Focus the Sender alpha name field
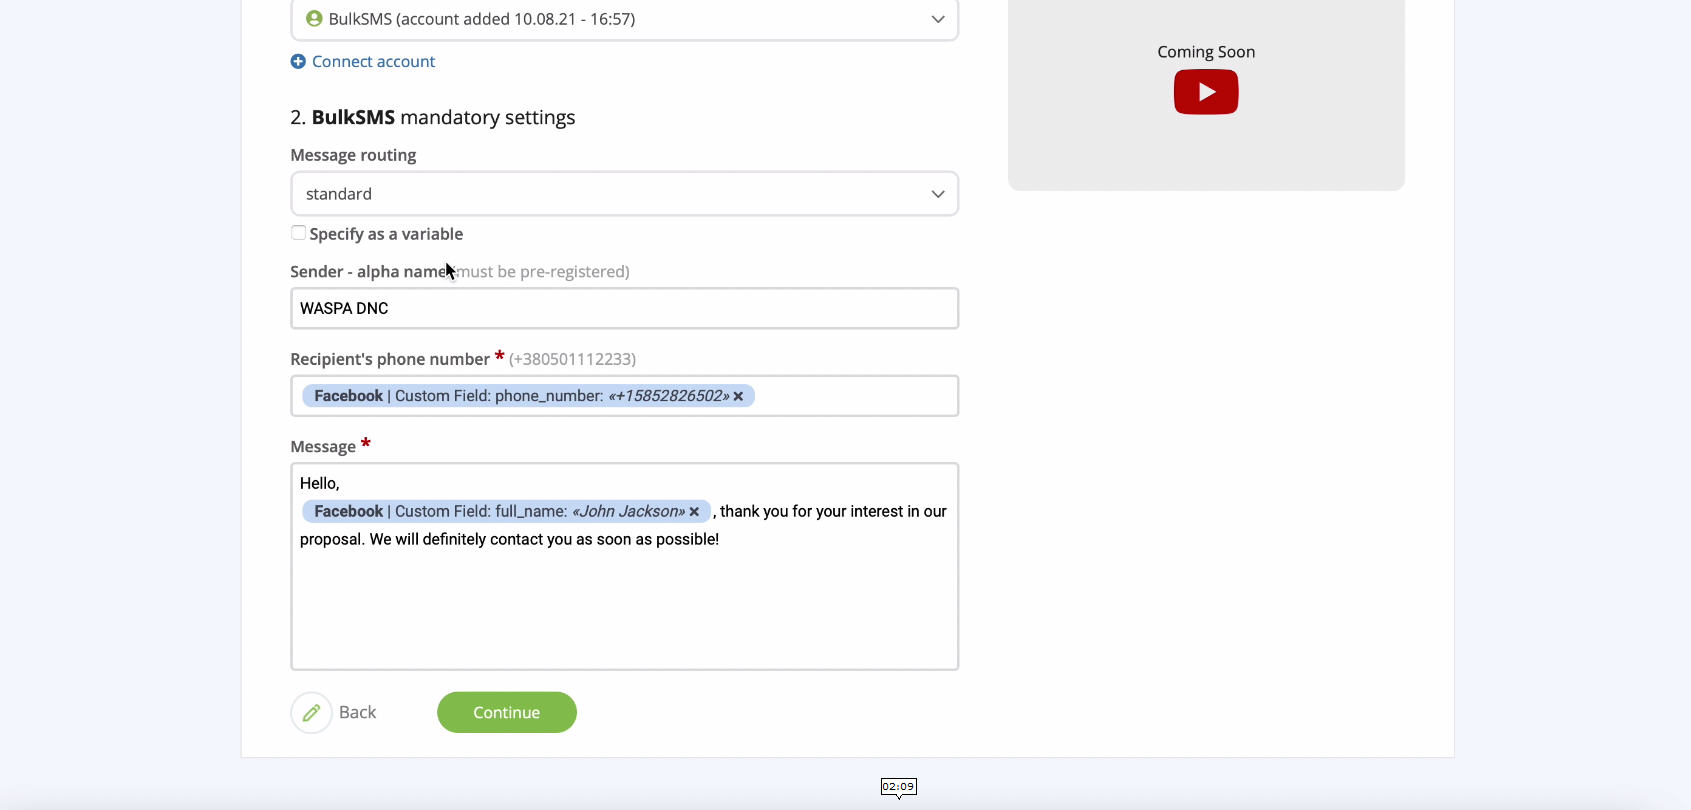 click(624, 309)
